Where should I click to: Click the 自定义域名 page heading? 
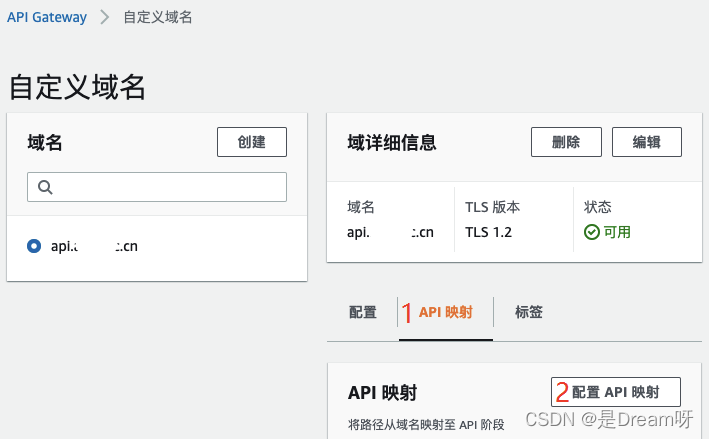coord(77,87)
